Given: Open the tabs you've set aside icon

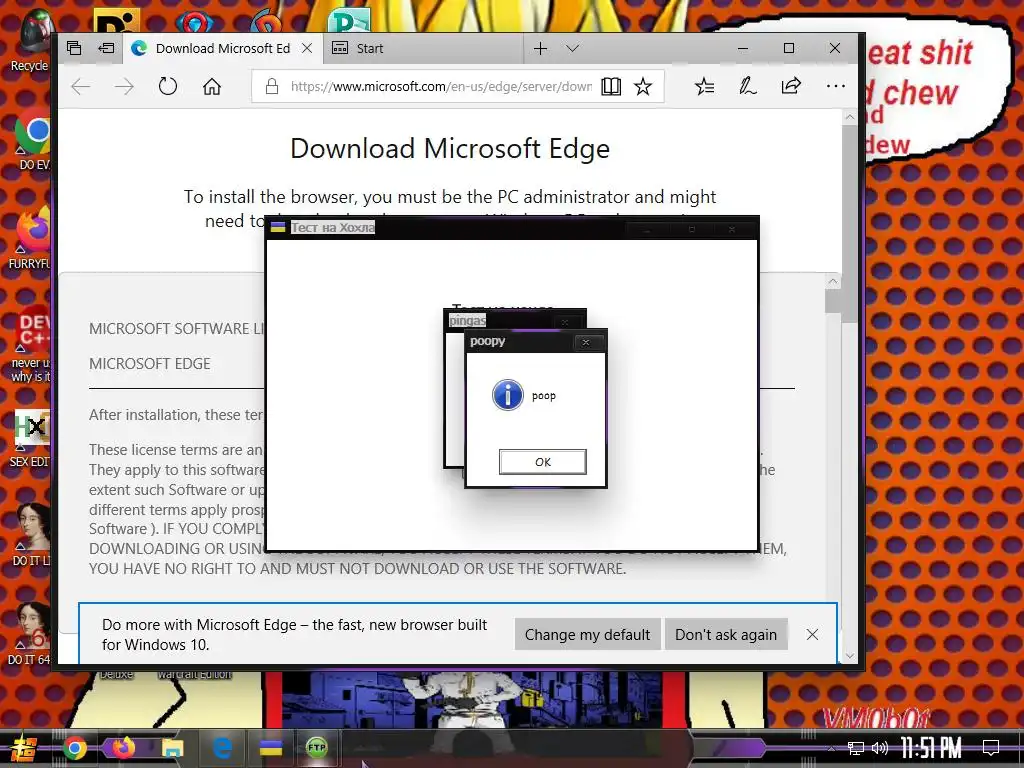Looking at the screenshot, I should pos(74,48).
